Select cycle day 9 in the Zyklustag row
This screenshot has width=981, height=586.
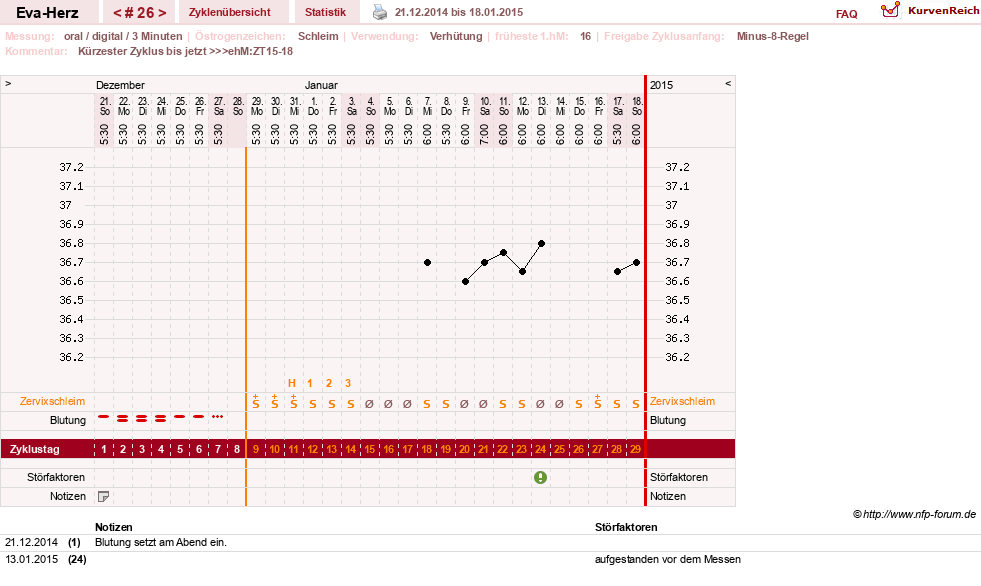pos(255,449)
